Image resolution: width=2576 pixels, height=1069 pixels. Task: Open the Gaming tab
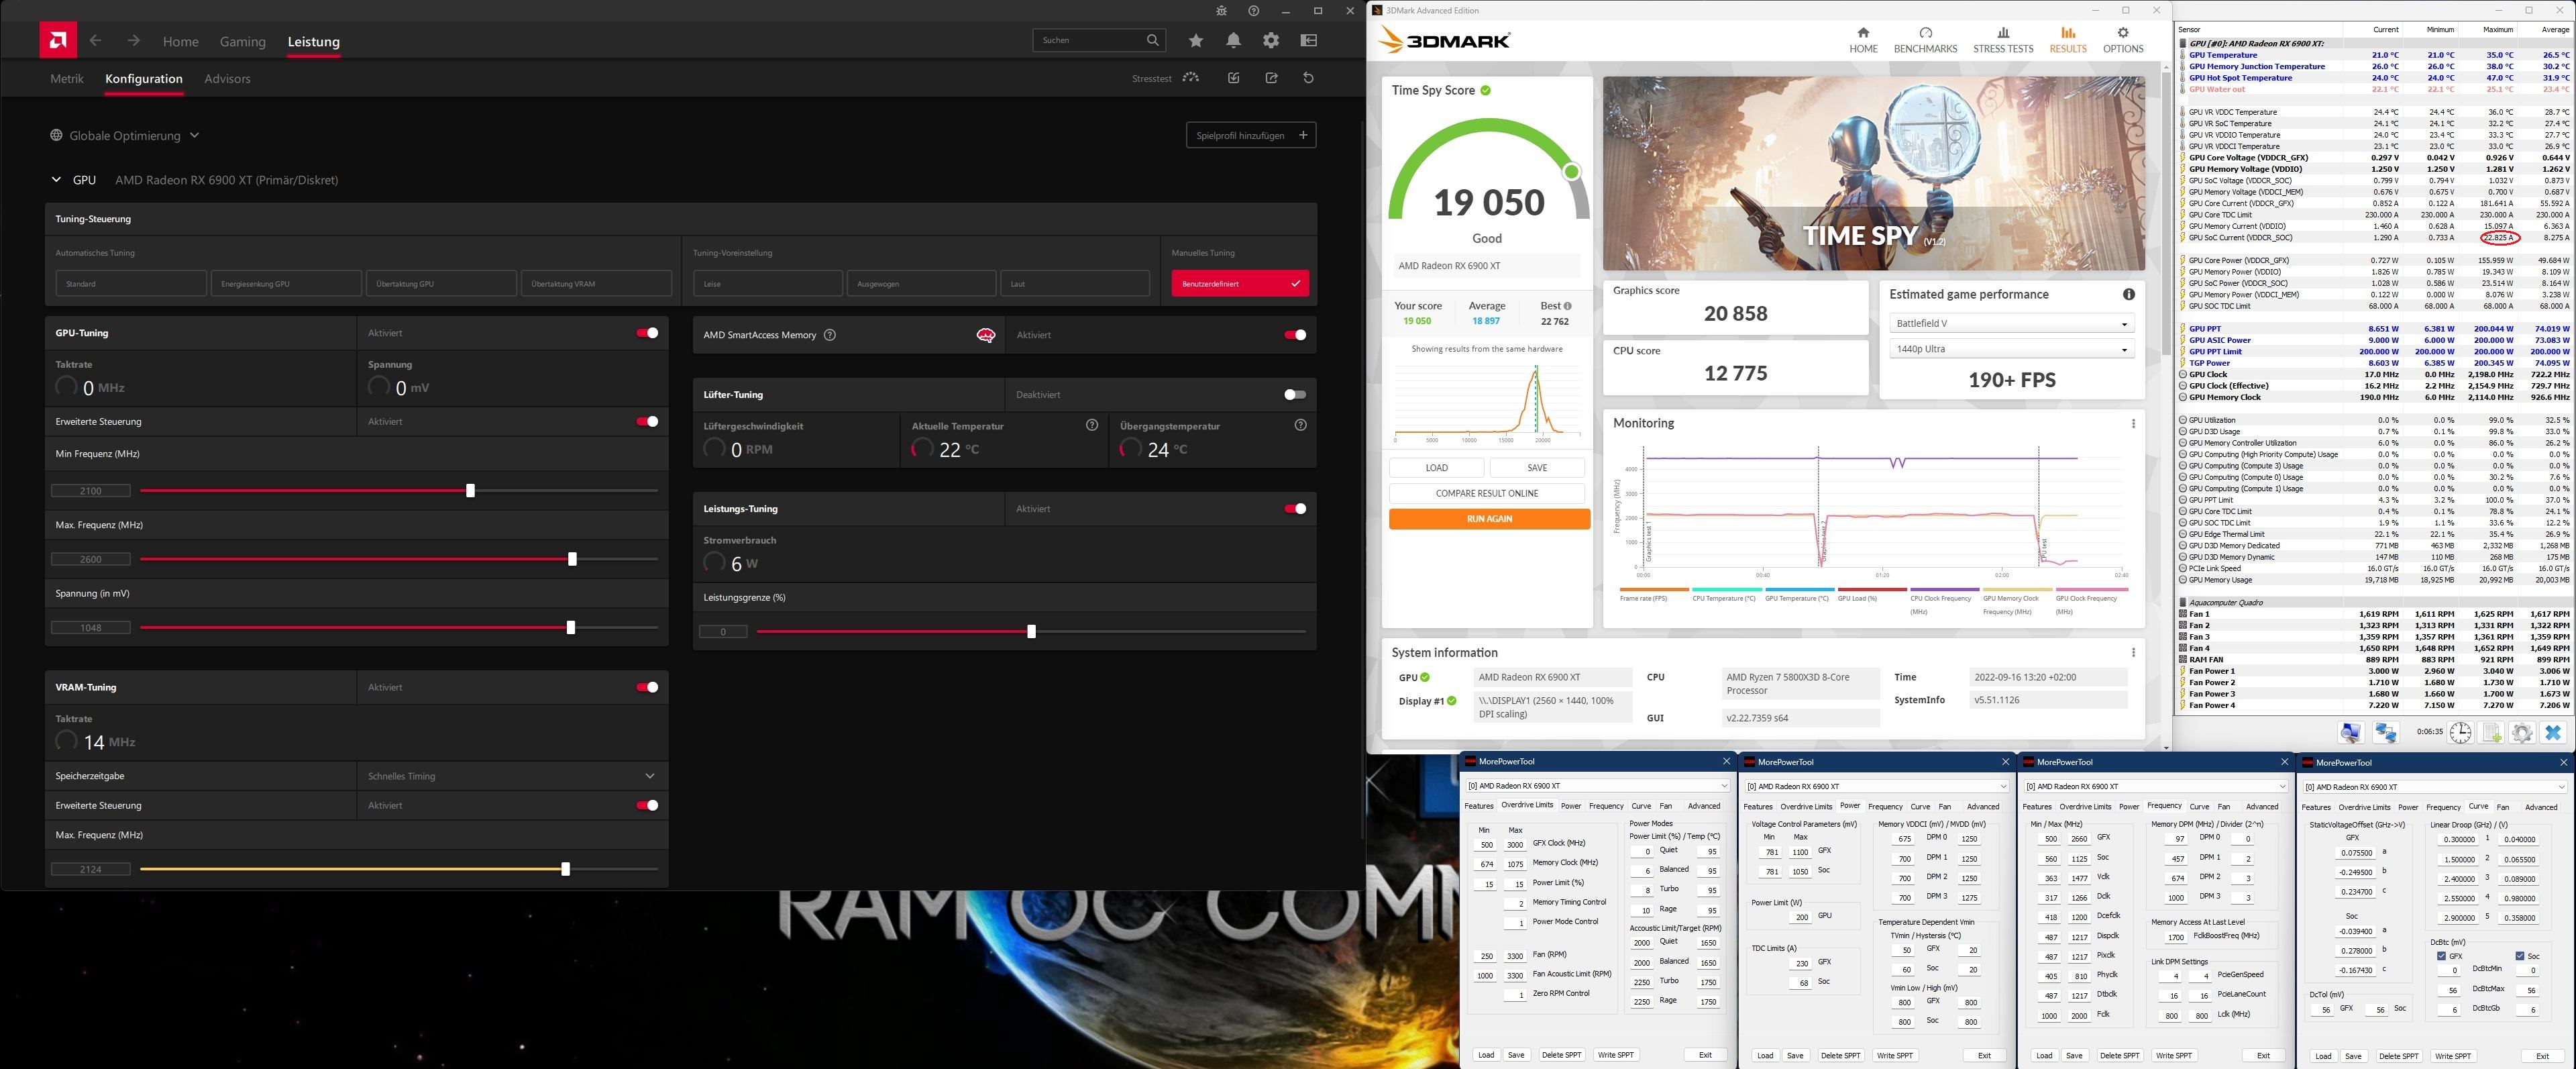click(242, 41)
